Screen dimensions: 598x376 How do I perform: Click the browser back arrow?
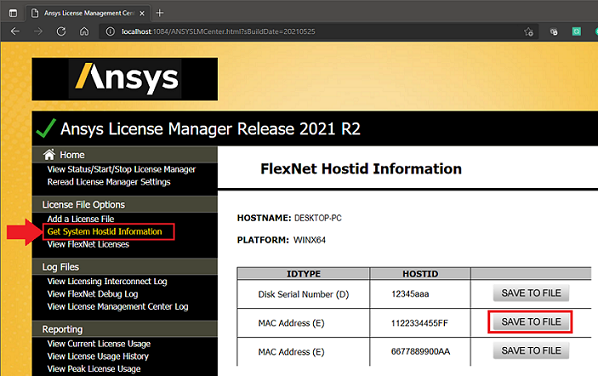(15, 31)
